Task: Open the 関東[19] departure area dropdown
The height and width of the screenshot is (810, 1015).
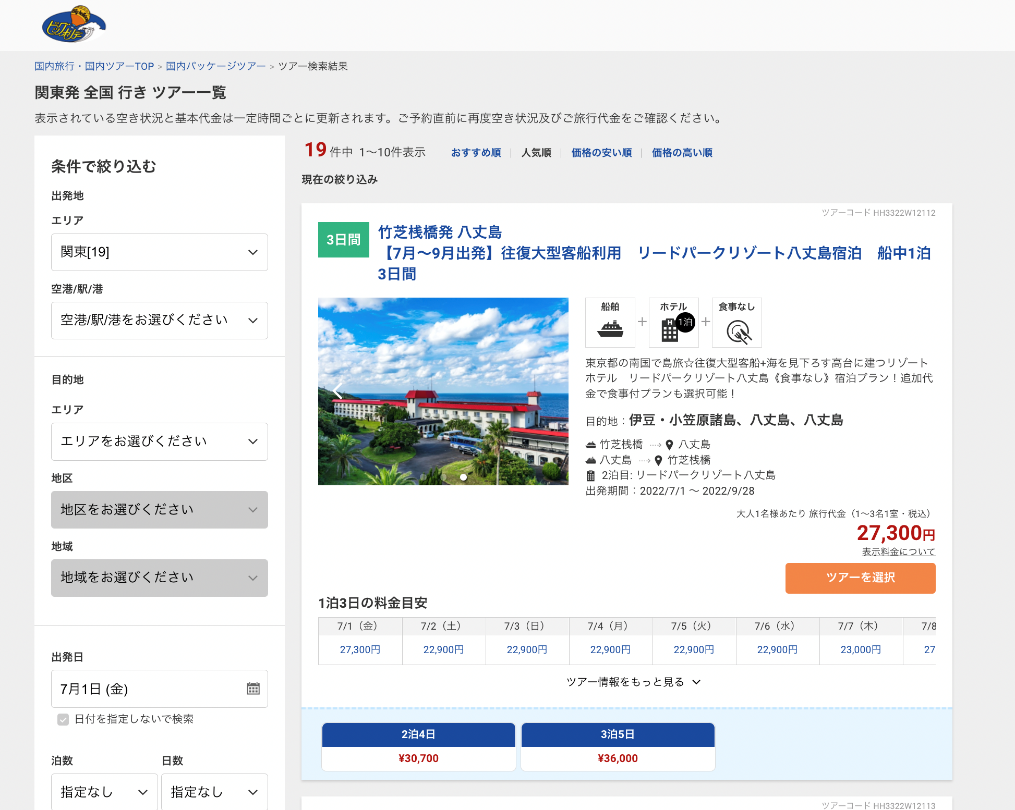Action: click(x=159, y=252)
